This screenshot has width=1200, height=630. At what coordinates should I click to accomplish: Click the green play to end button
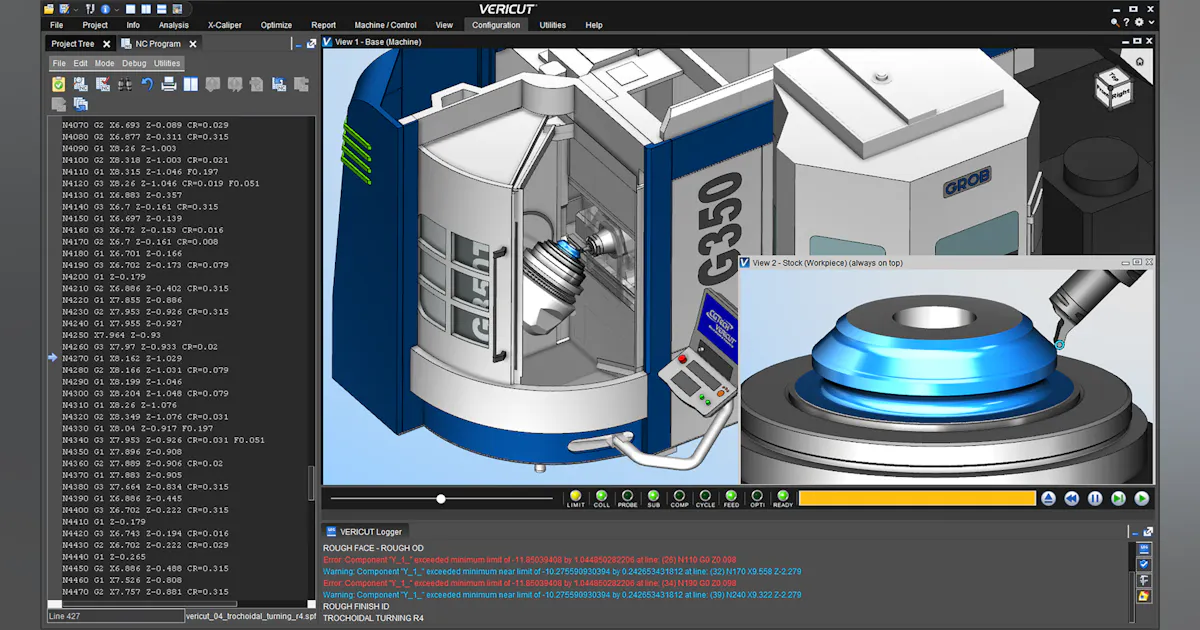(1141, 498)
